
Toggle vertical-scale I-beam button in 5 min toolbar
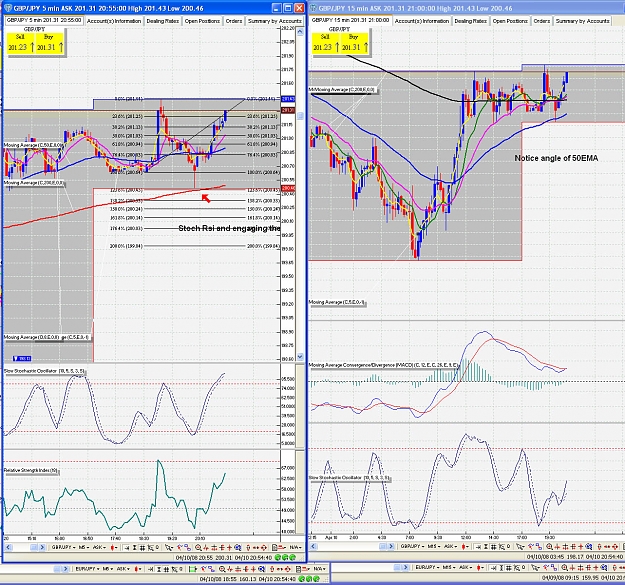pos(134,548)
